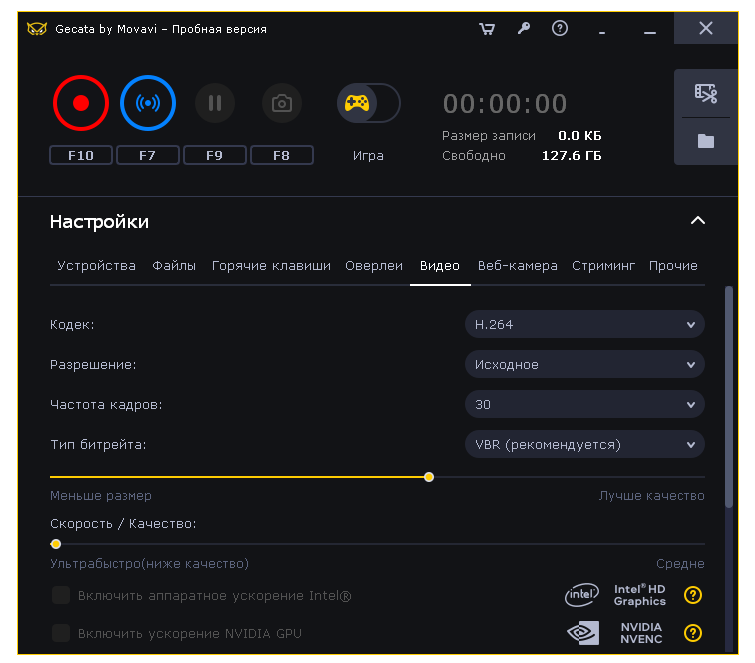
Task: Click the Gecata owl logo
Action: pyautogui.click(x=37, y=29)
